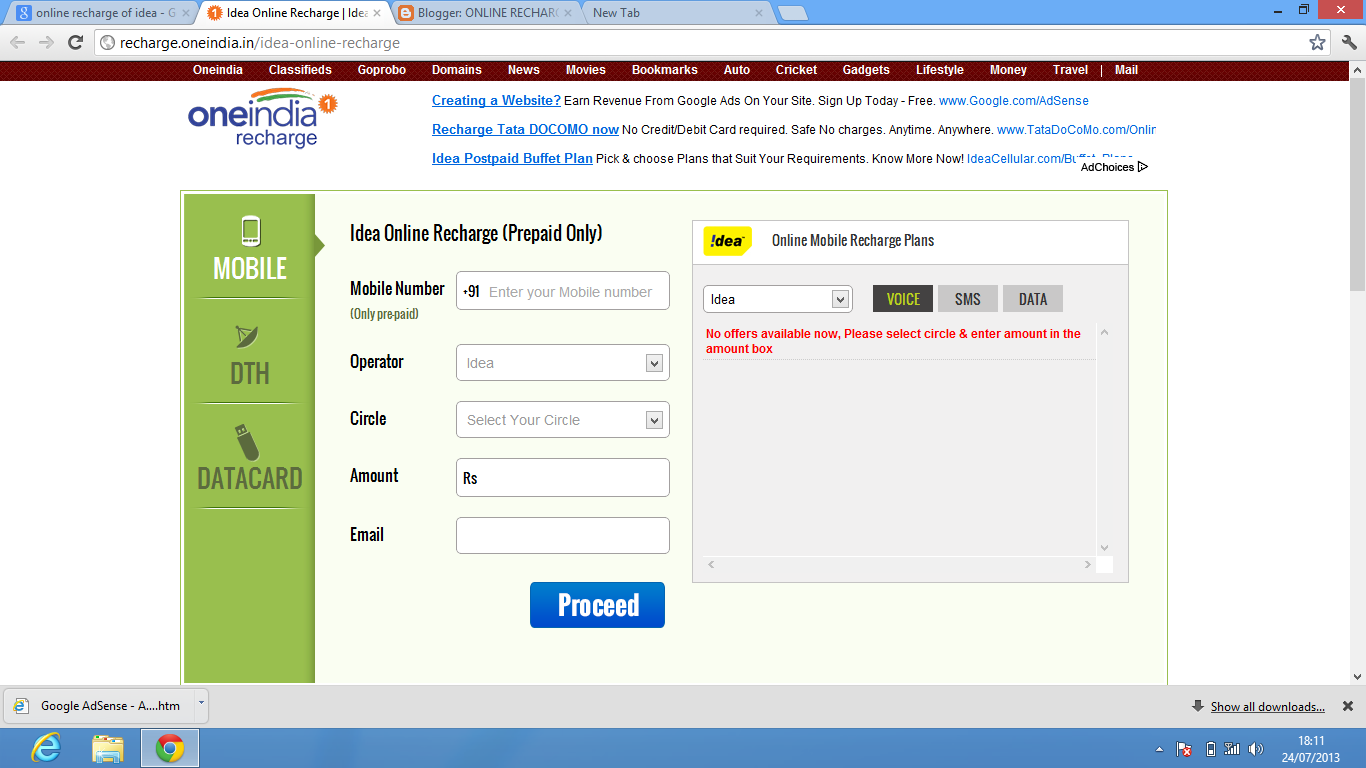Open the Select Your Circle dropdown
The width and height of the screenshot is (1366, 768).
pyautogui.click(x=562, y=420)
